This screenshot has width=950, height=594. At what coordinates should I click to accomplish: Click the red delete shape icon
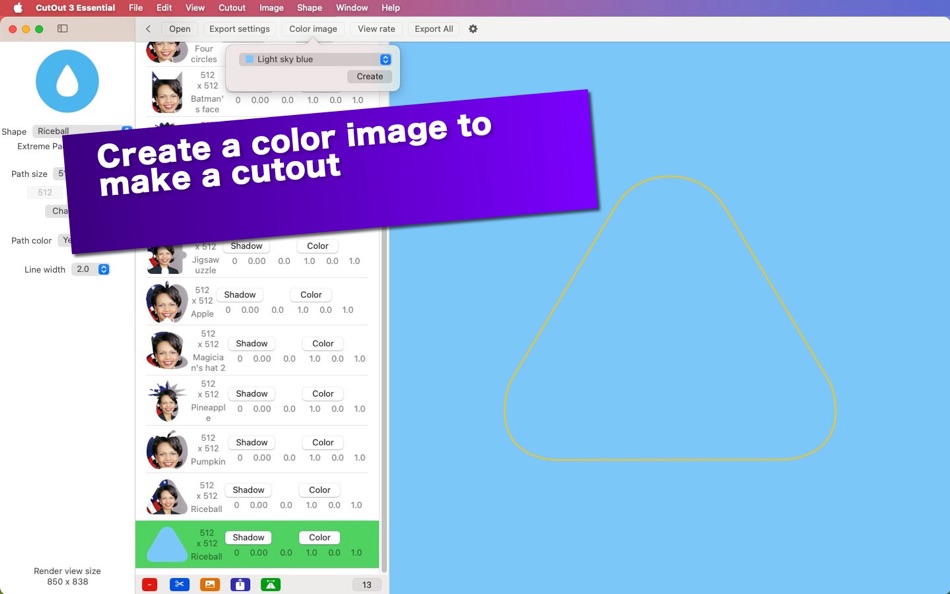click(150, 584)
